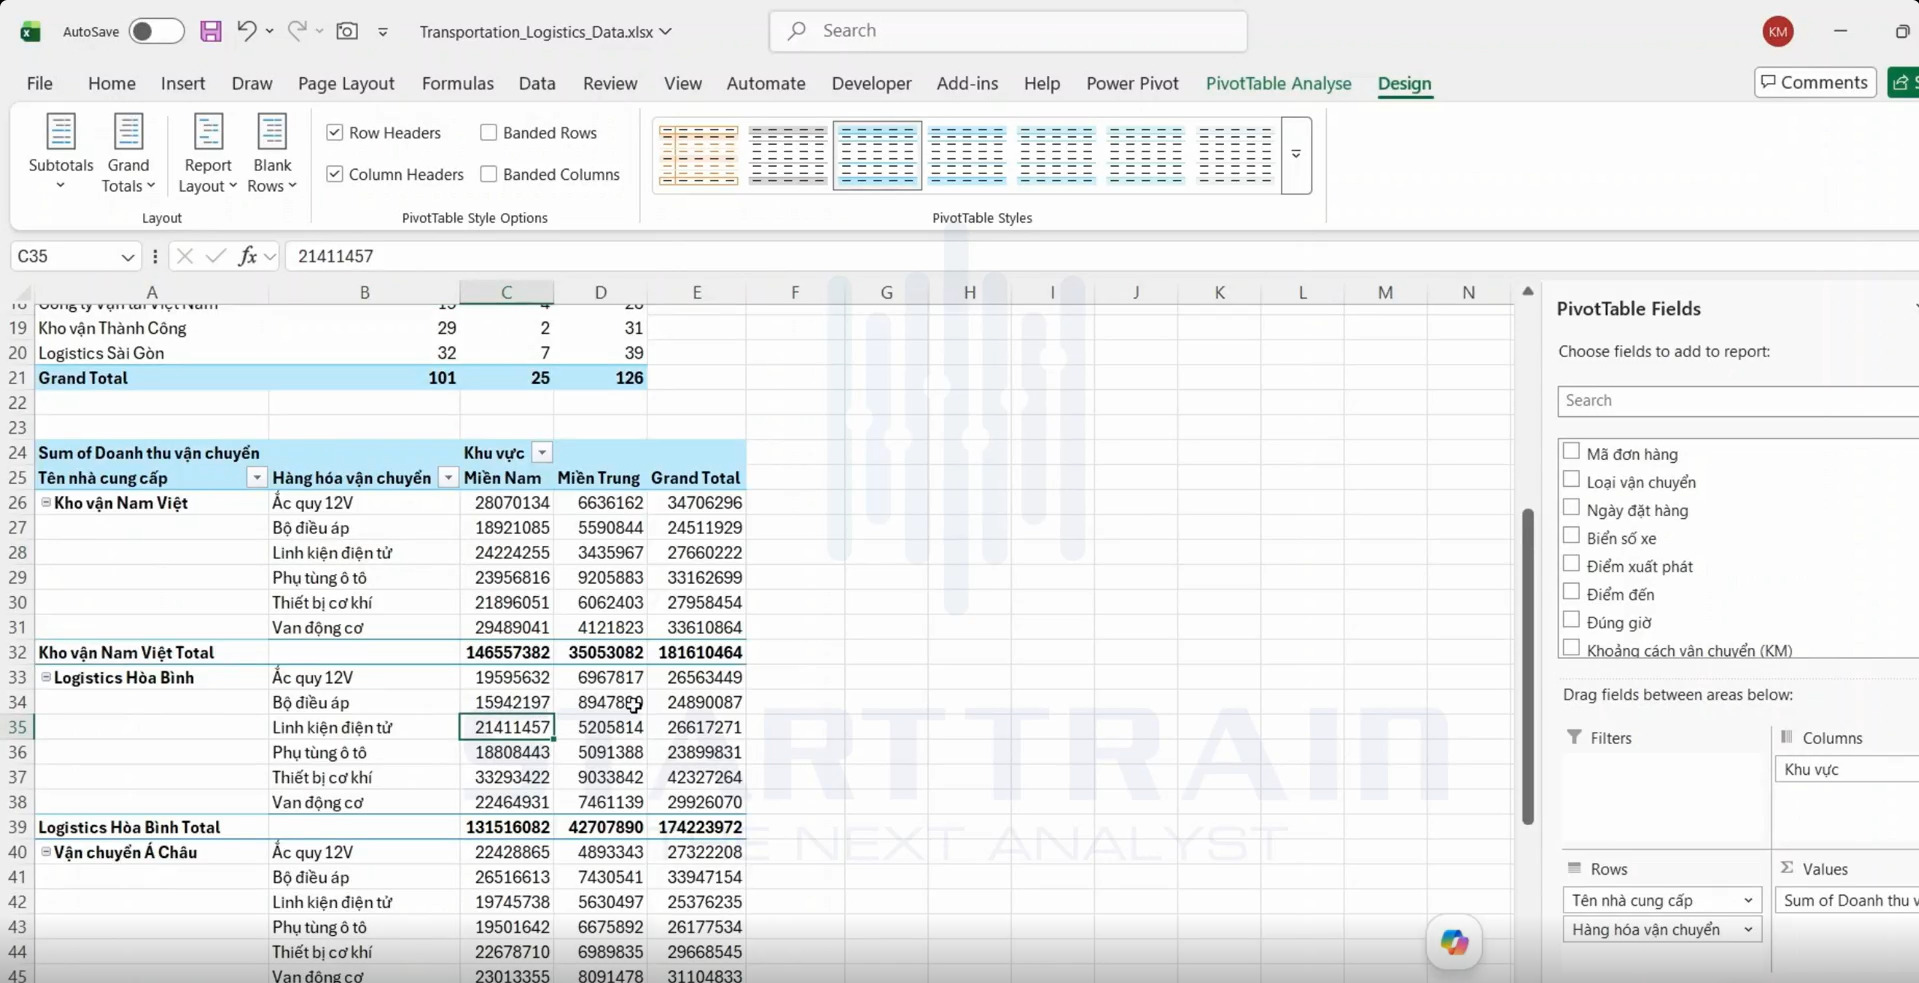This screenshot has height=983, width=1919.
Task: Open Grand Totals options
Action: click(x=128, y=152)
